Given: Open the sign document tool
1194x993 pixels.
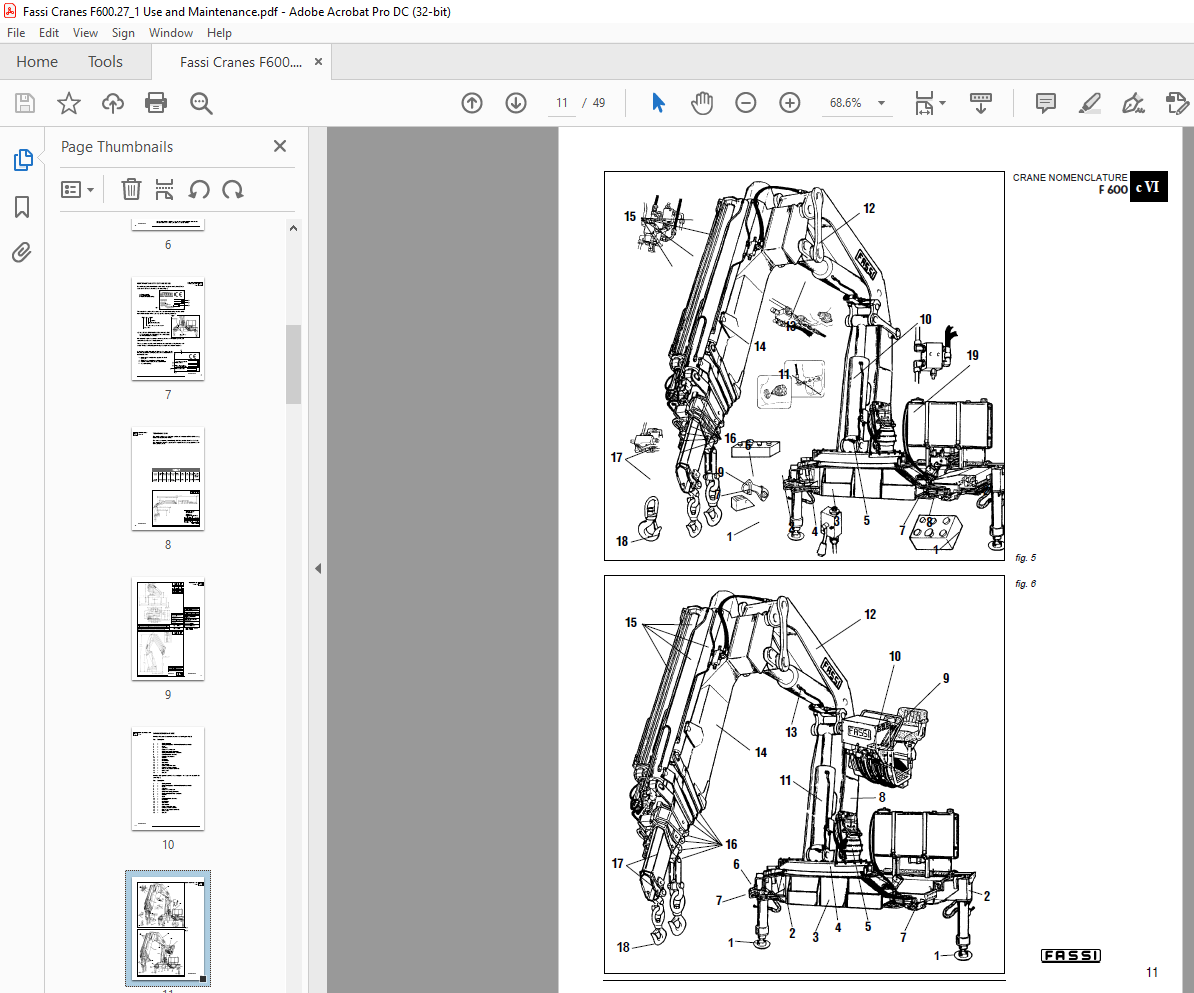Looking at the screenshot, I should point(1133,103).
